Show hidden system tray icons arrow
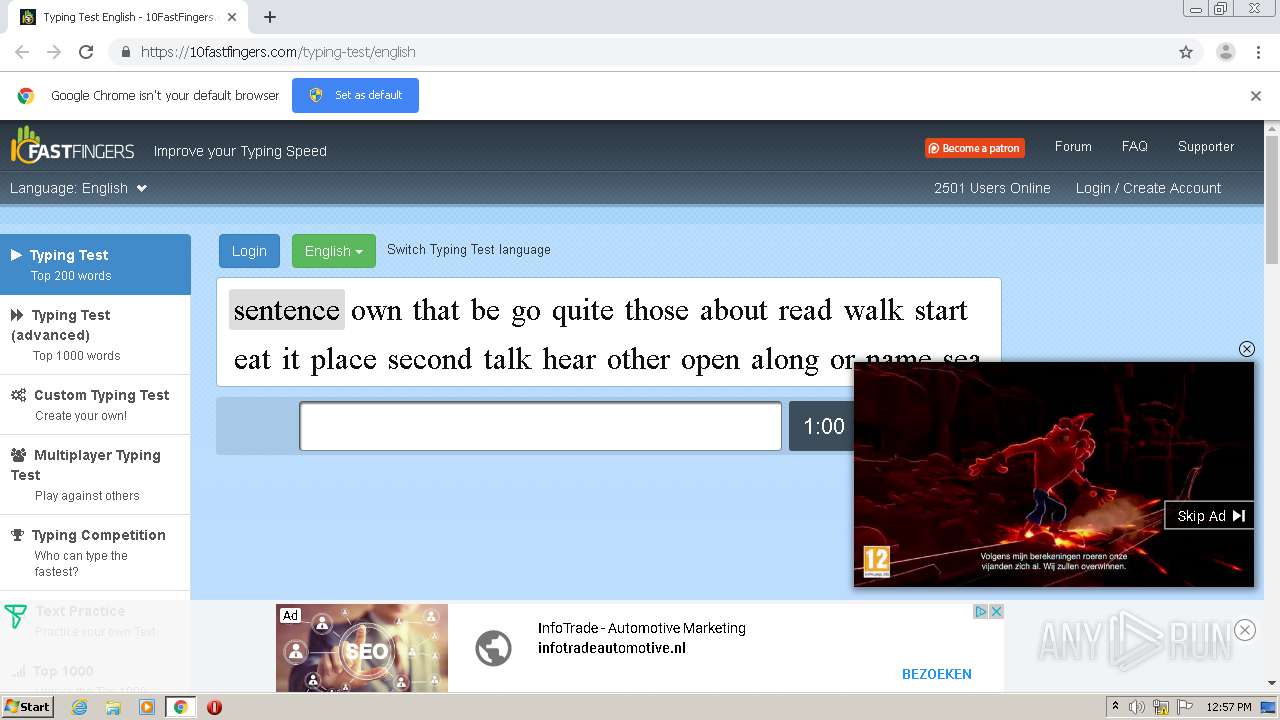The image size is (1280, 720). tap(1115, 707)
